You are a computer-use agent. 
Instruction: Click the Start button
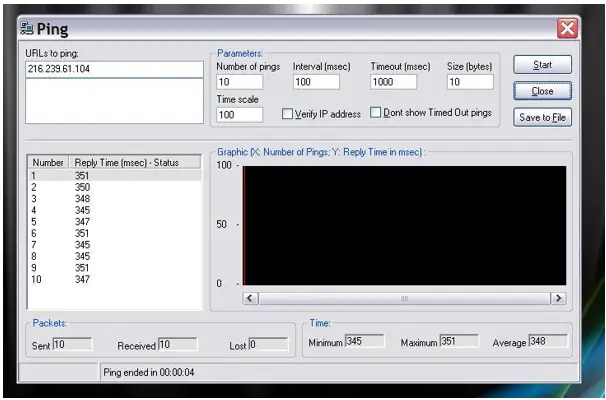pyautogui.click(x=542, y=65)
